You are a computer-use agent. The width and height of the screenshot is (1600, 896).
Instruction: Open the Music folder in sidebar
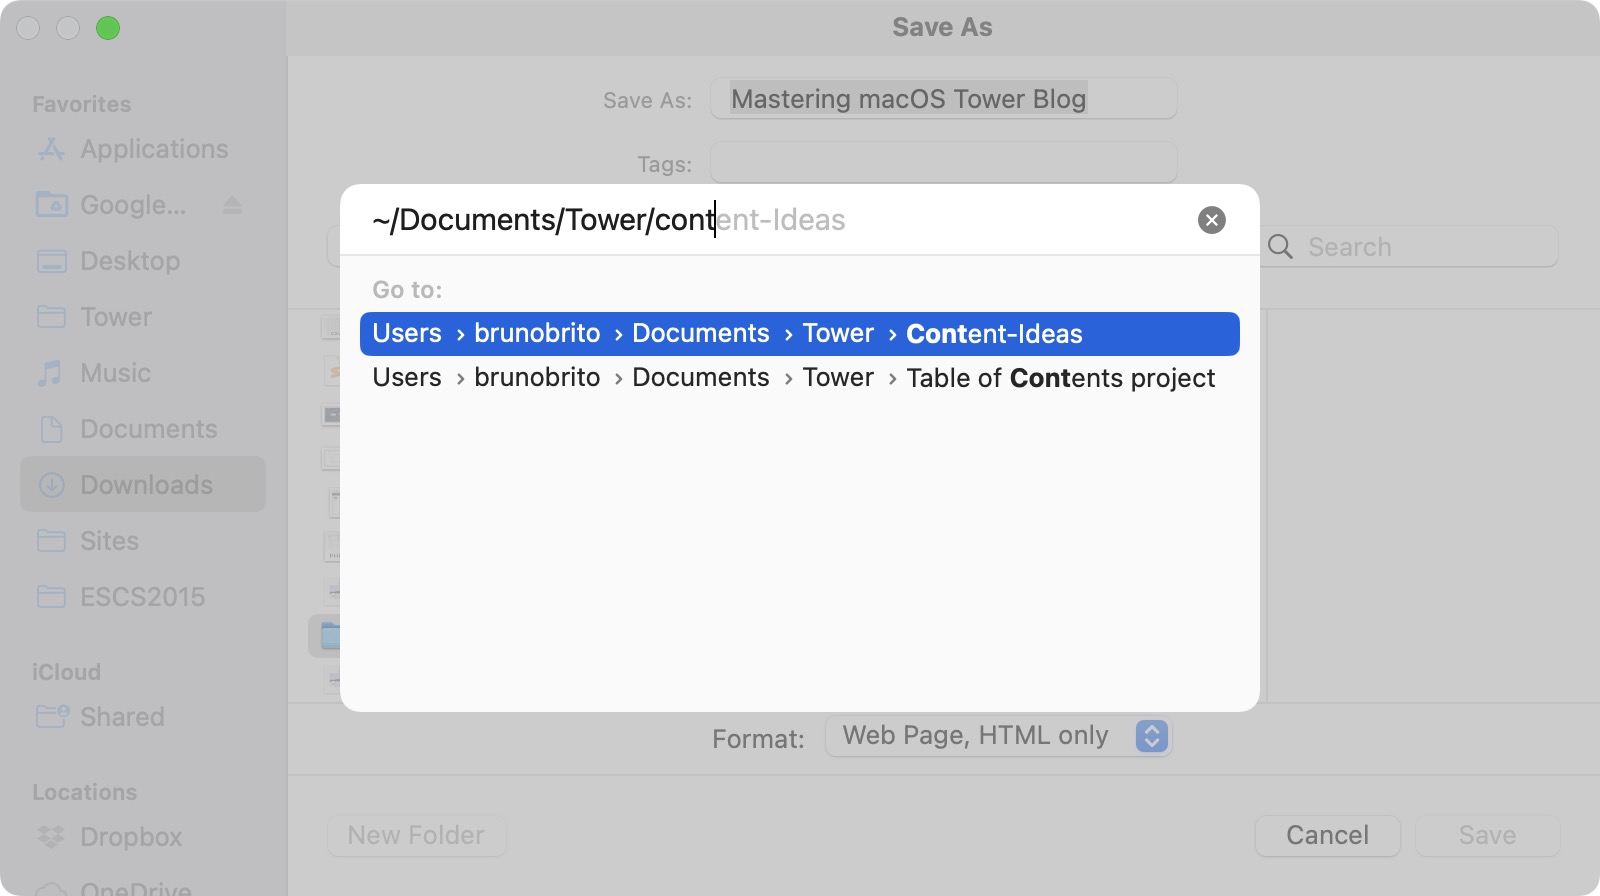[115, 373]
